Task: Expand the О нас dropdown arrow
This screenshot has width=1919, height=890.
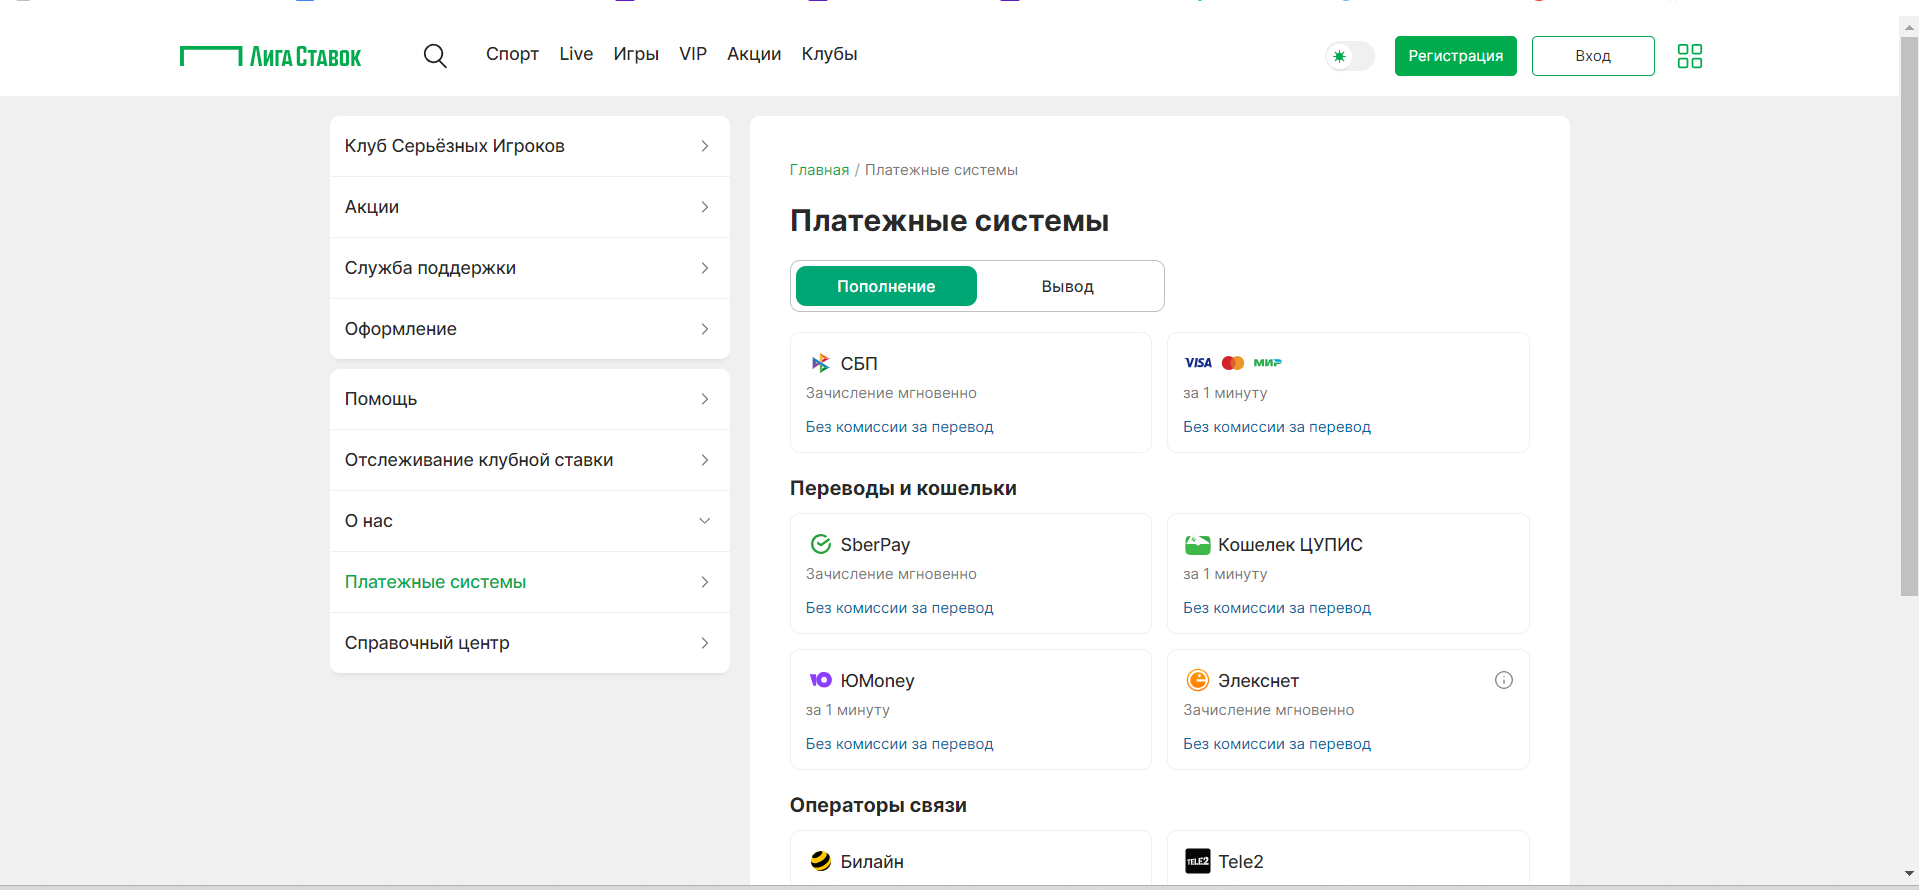Action: point(705,521)
